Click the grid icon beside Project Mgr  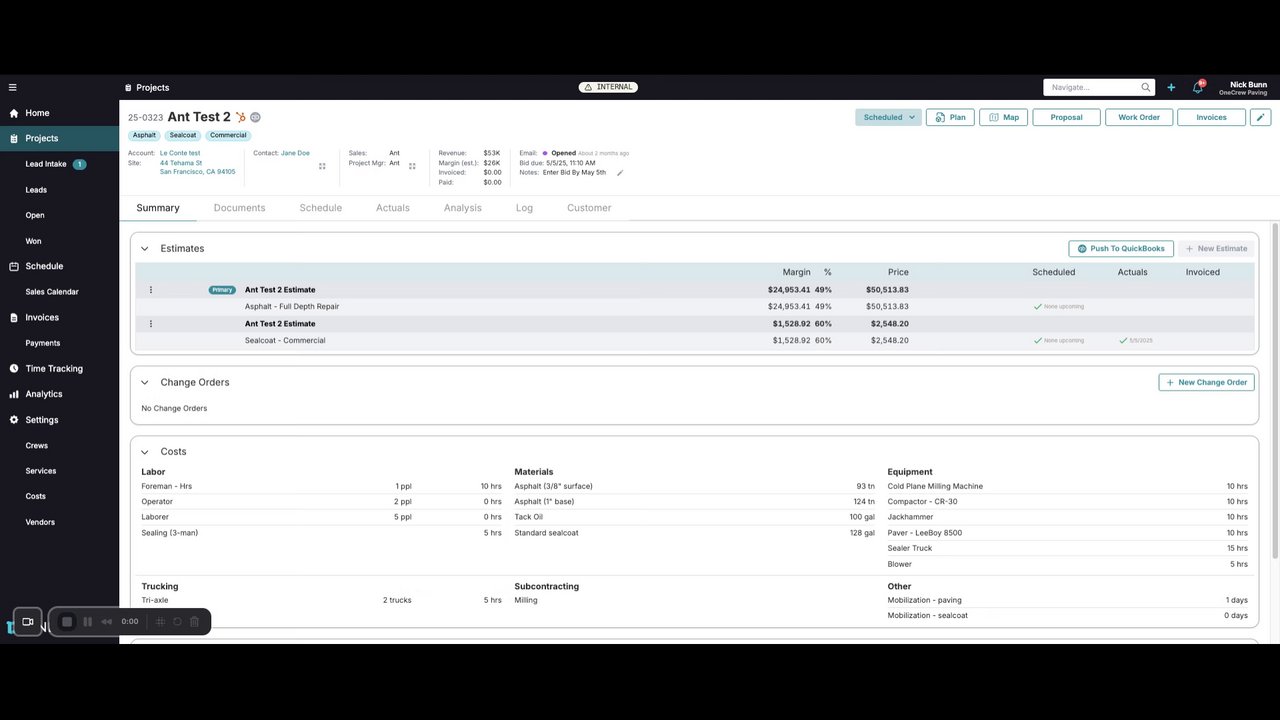(x=412, y=166)
